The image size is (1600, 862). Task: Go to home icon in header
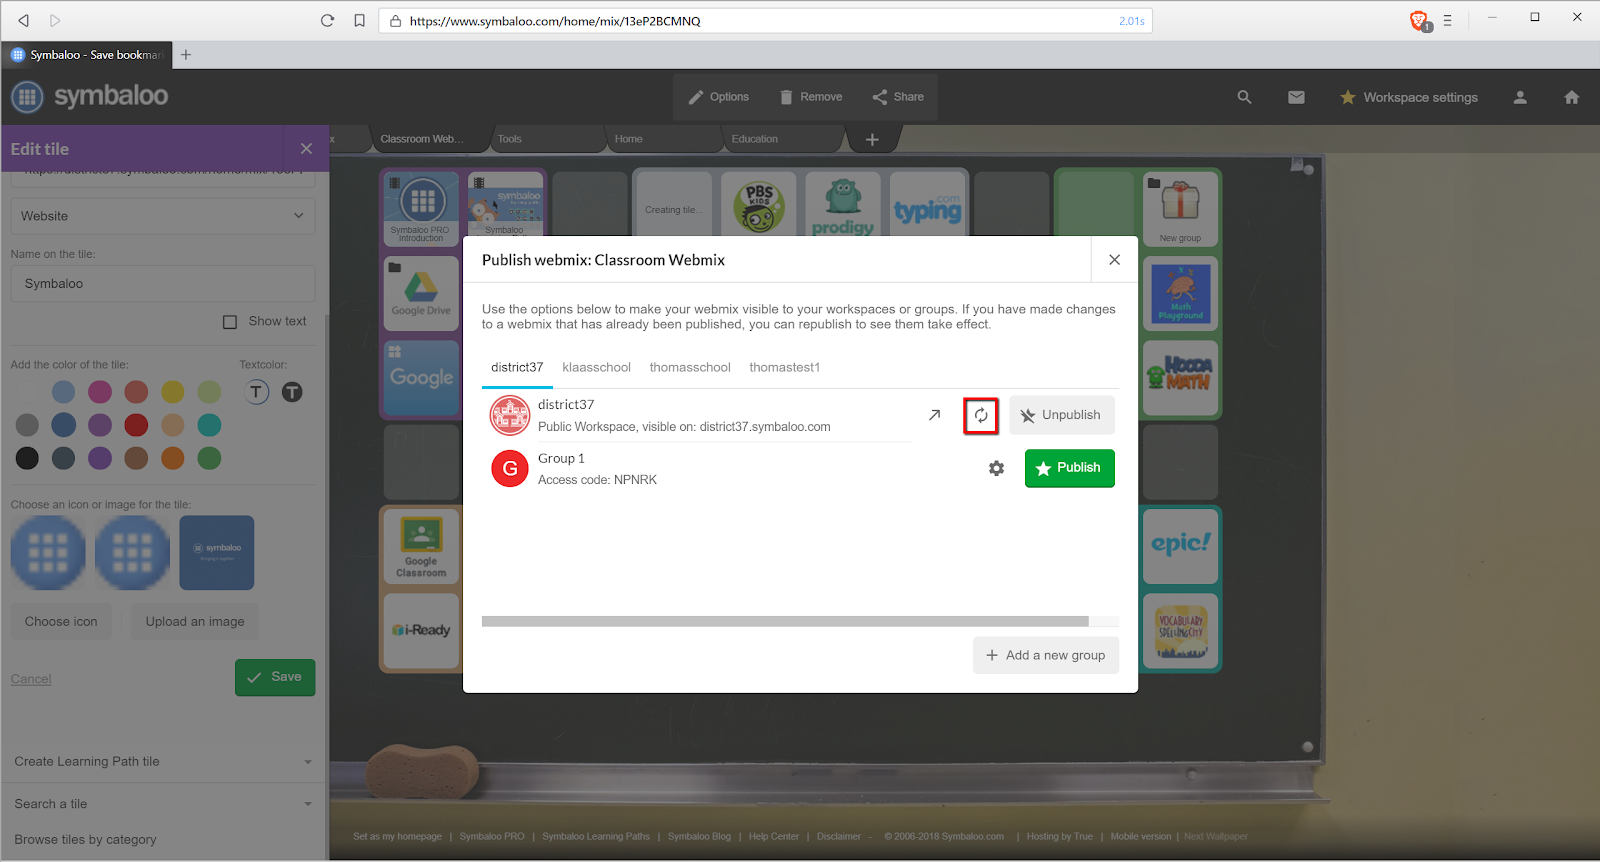(x=1572, y=97)
